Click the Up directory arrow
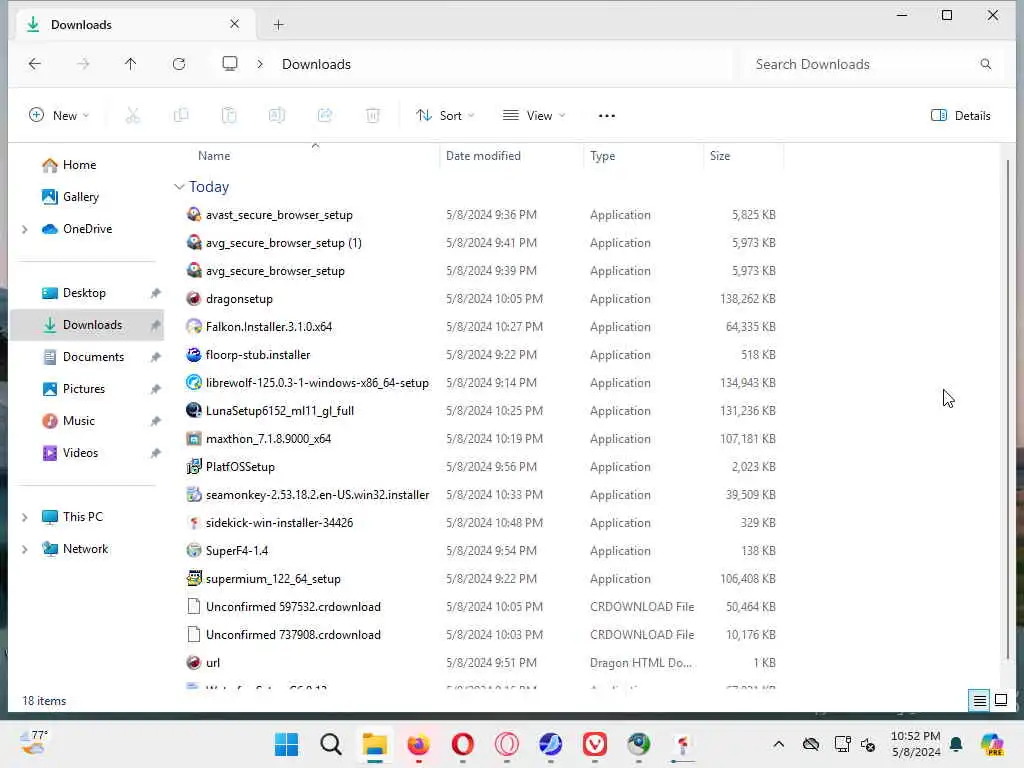The width and height of the screenshot is (1024, 768). (131, 63)
